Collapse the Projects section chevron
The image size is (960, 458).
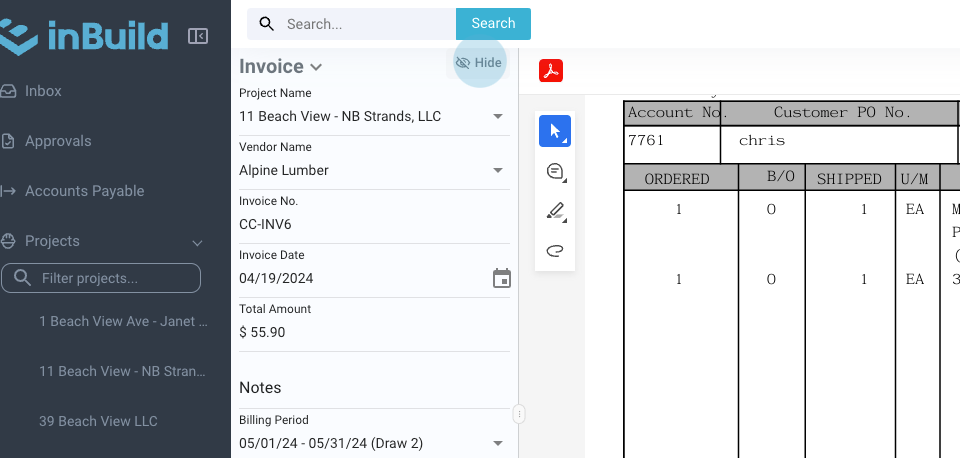click(197, 242)
